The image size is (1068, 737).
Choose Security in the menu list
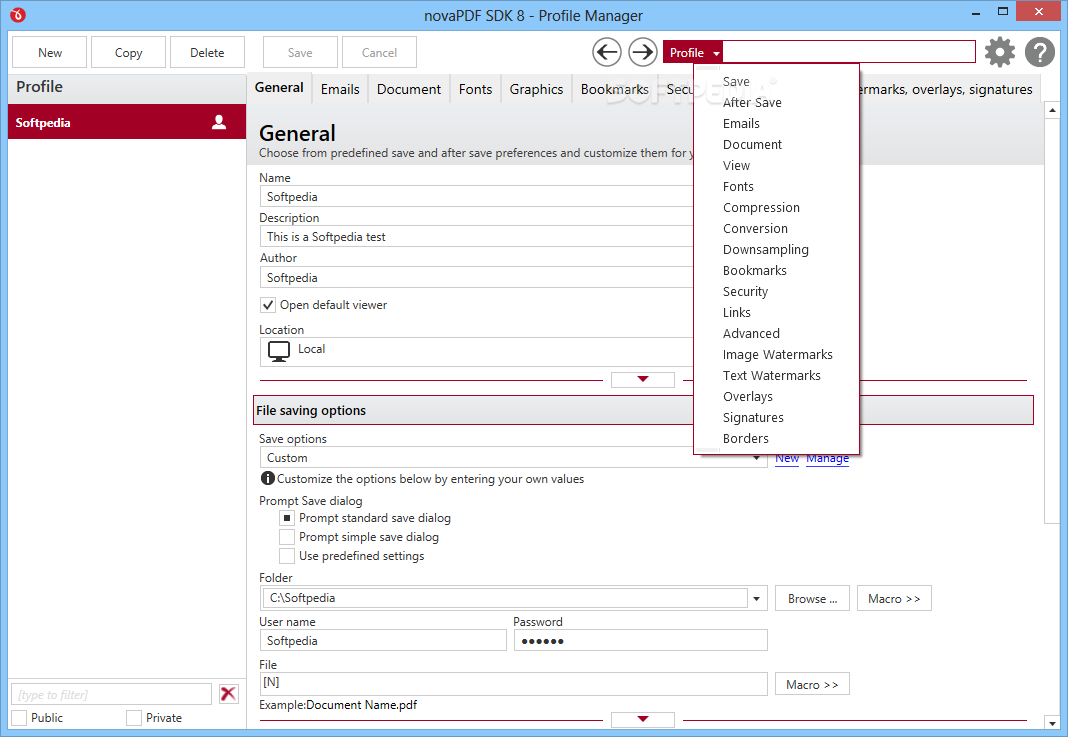coord(745,292)
